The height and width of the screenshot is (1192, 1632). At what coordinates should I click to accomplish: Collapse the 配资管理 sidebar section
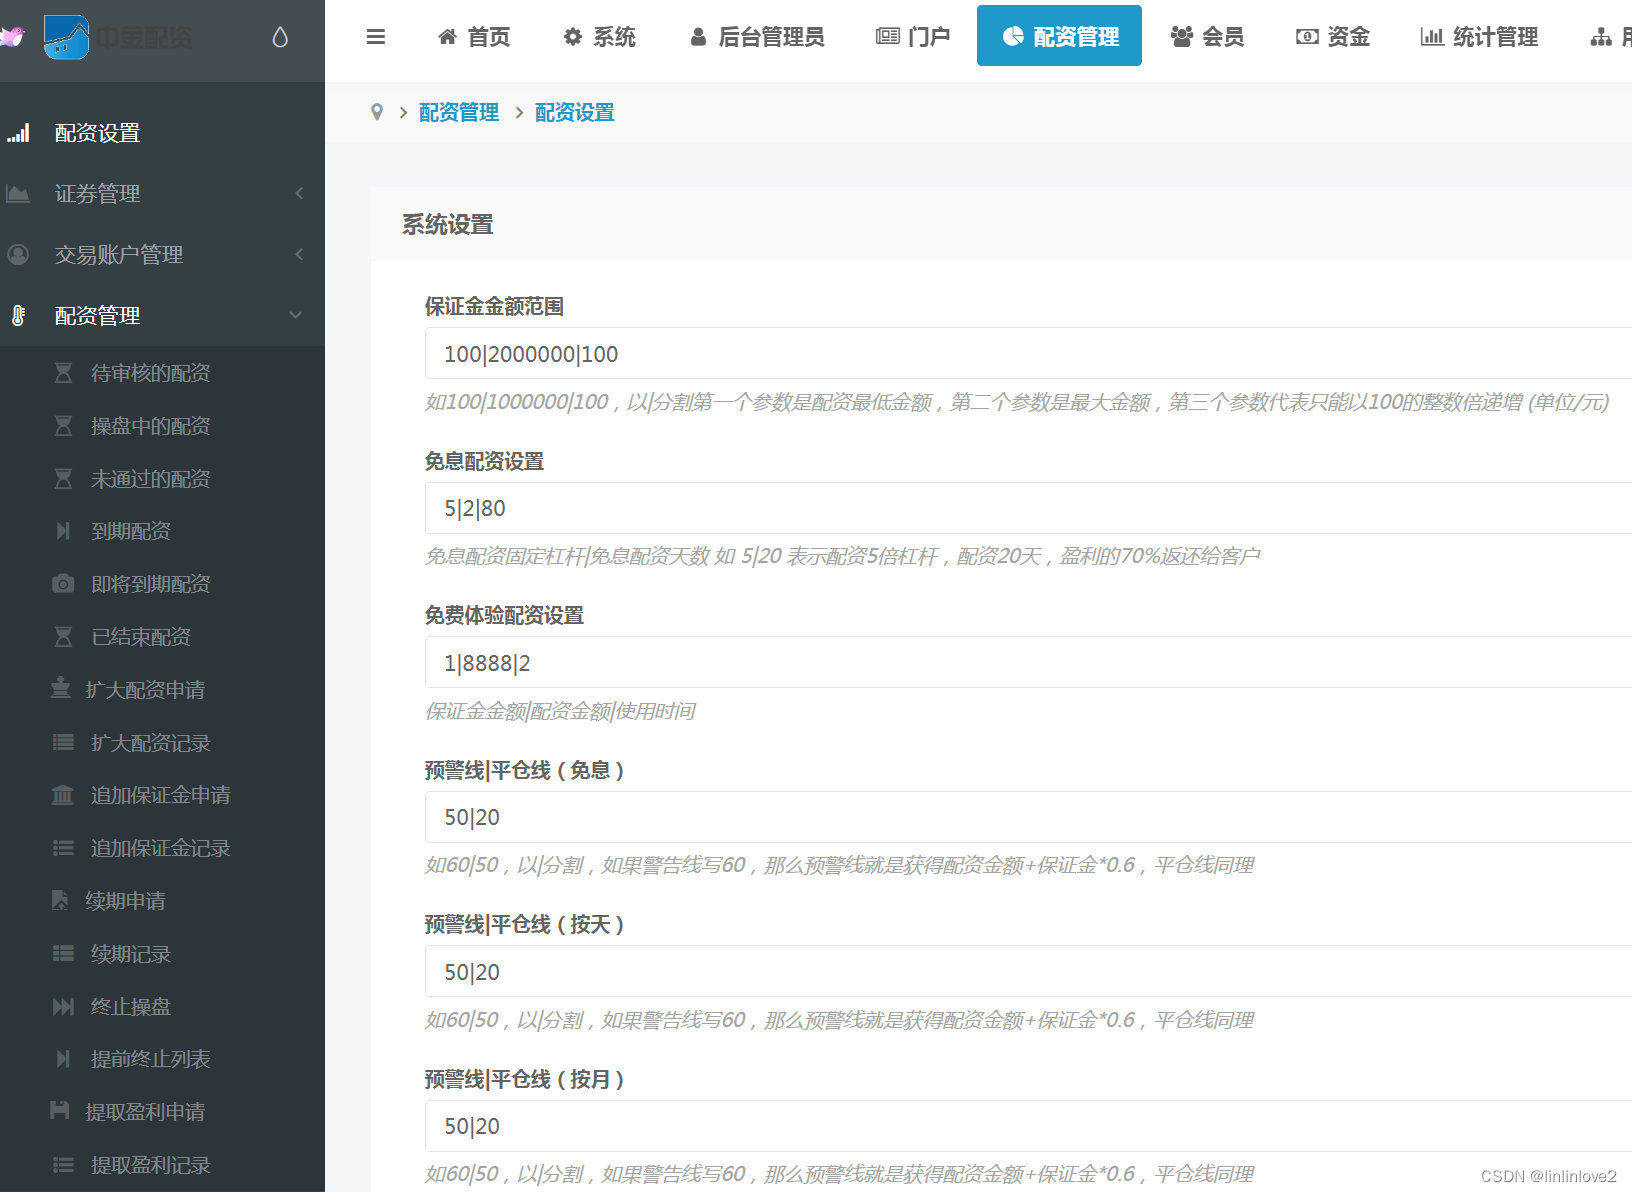point(162,316)
